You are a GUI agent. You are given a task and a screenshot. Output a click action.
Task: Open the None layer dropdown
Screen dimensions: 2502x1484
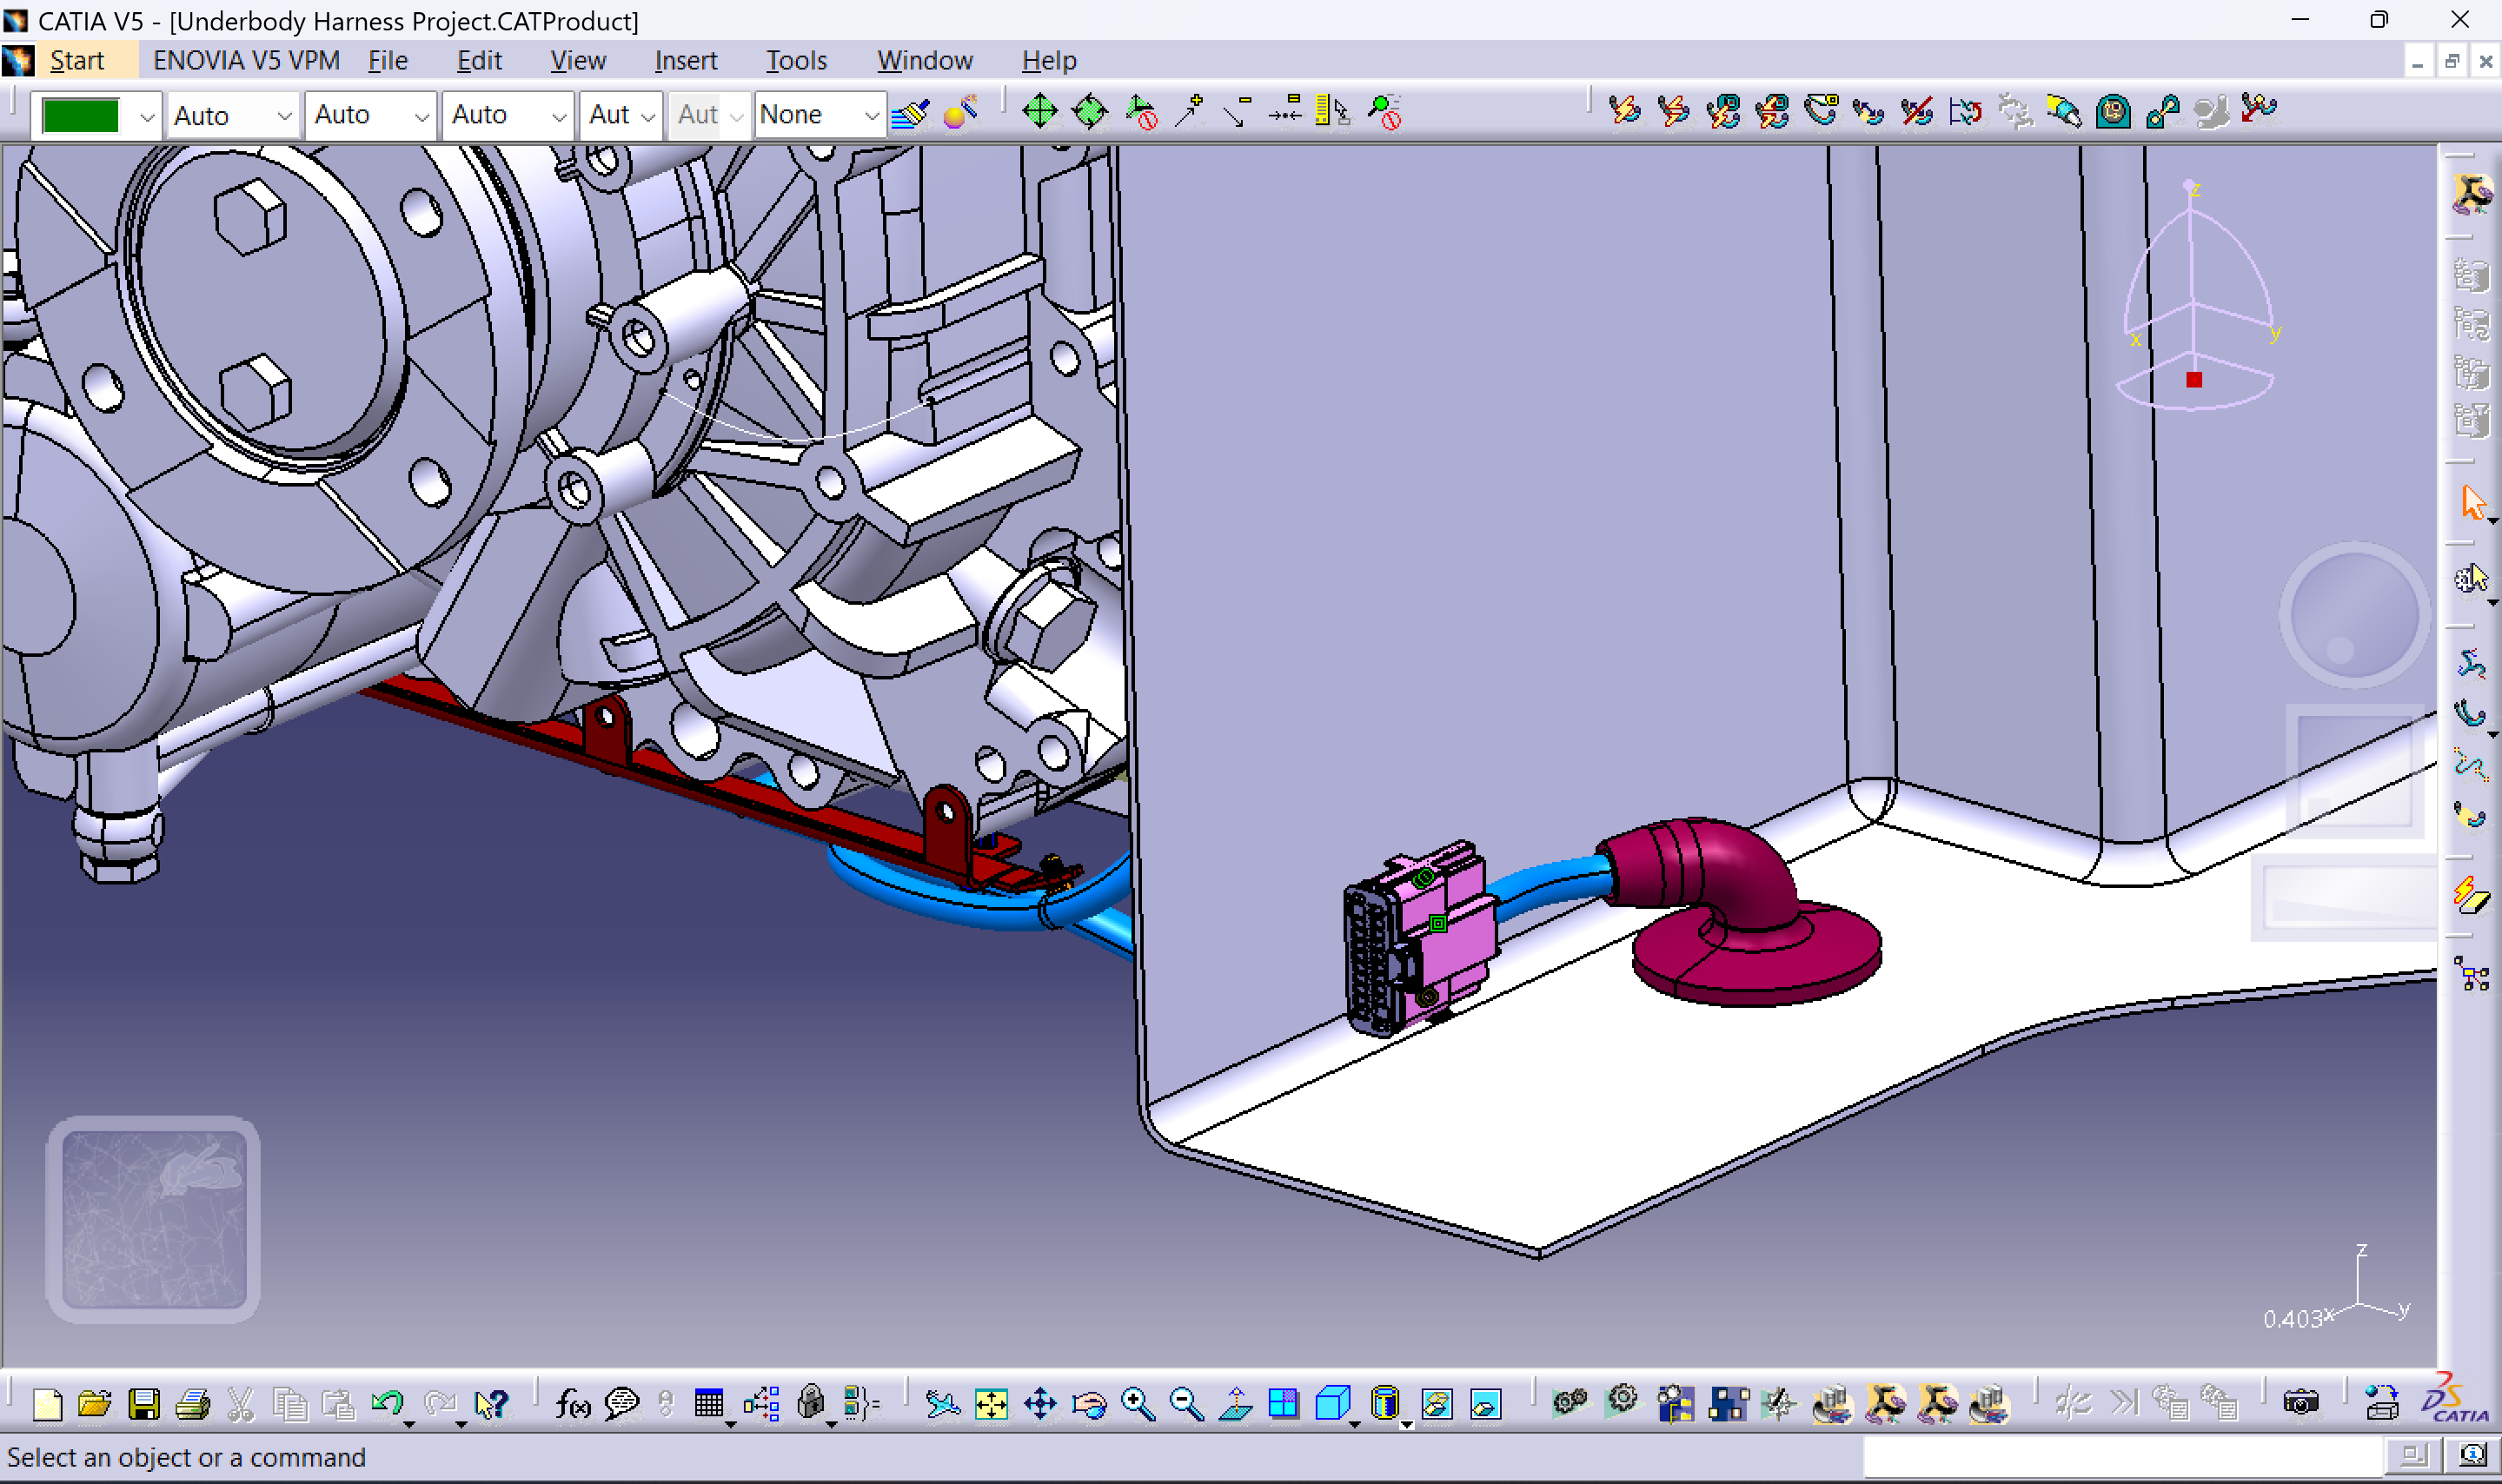[x=871, y=116]
